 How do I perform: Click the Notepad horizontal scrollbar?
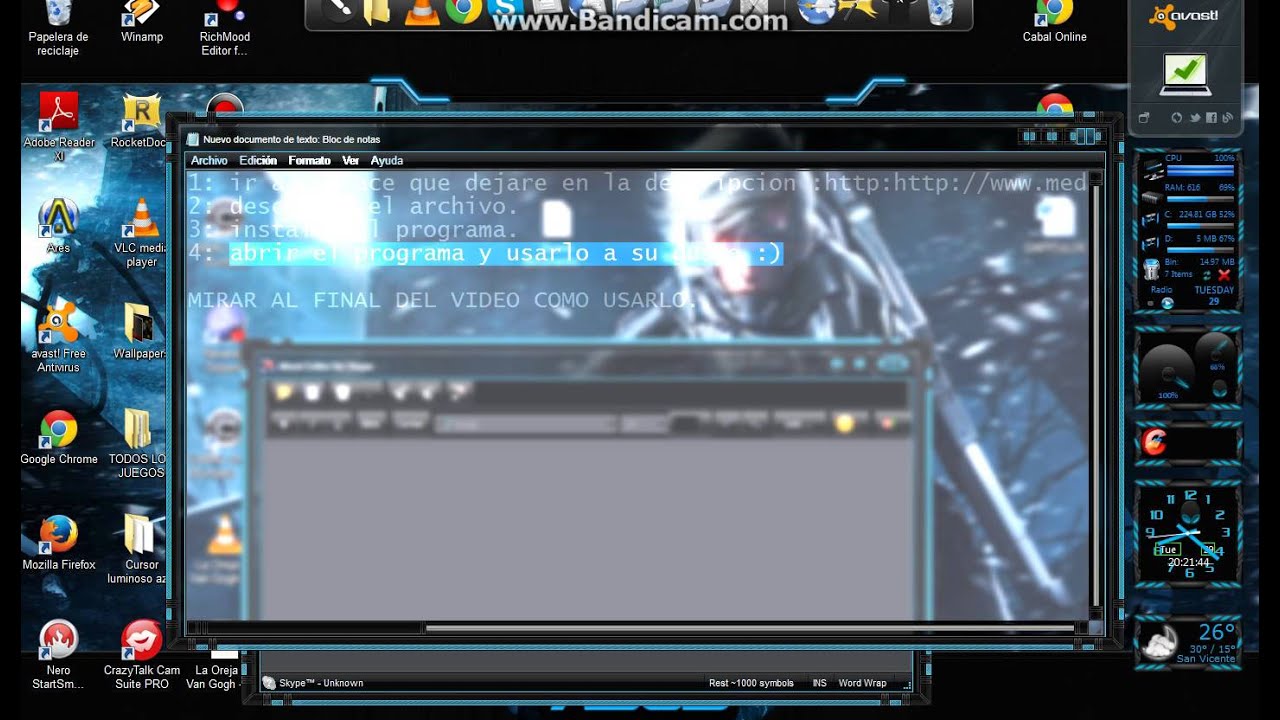click(x=638, y=628)
